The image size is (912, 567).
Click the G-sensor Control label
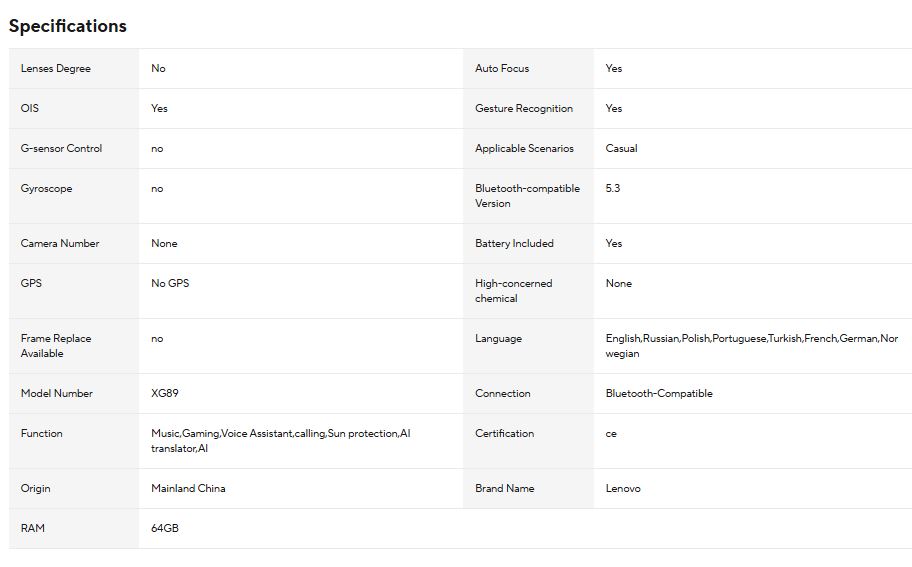[61, 148]
